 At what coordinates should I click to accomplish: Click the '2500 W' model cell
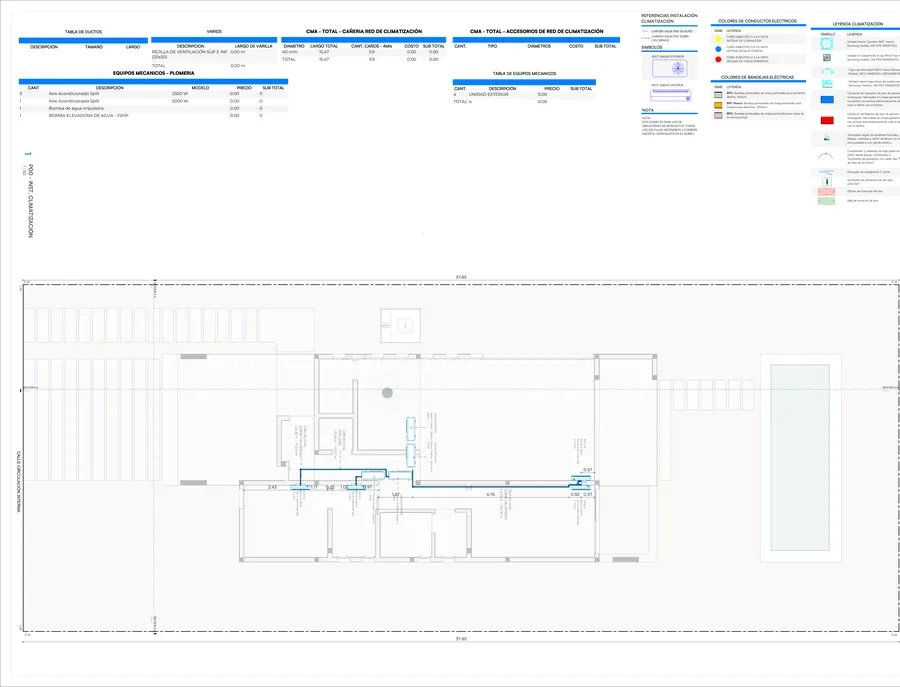tap(180, 94)
